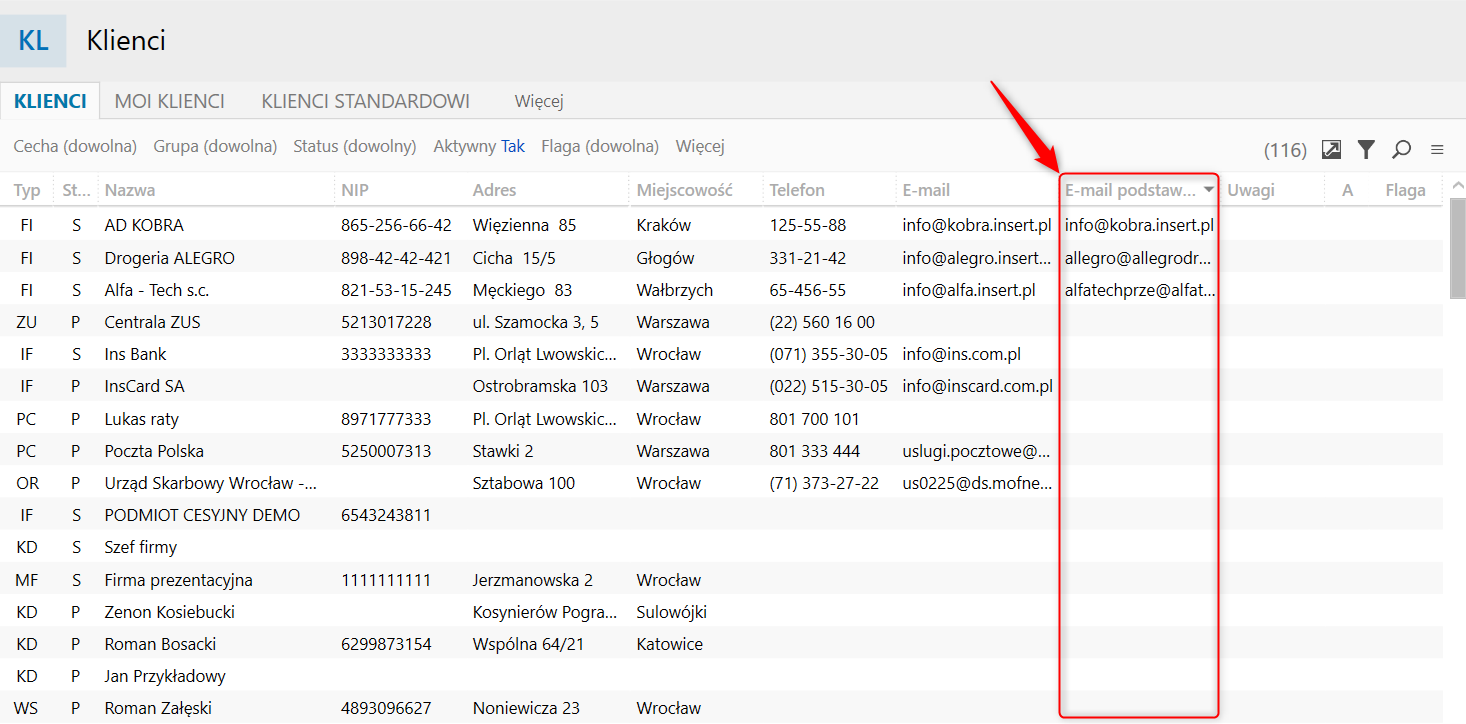Expand Więcej in the filter bar
The width and height of the screenshot is (1466, 724).
click(700, 147)
